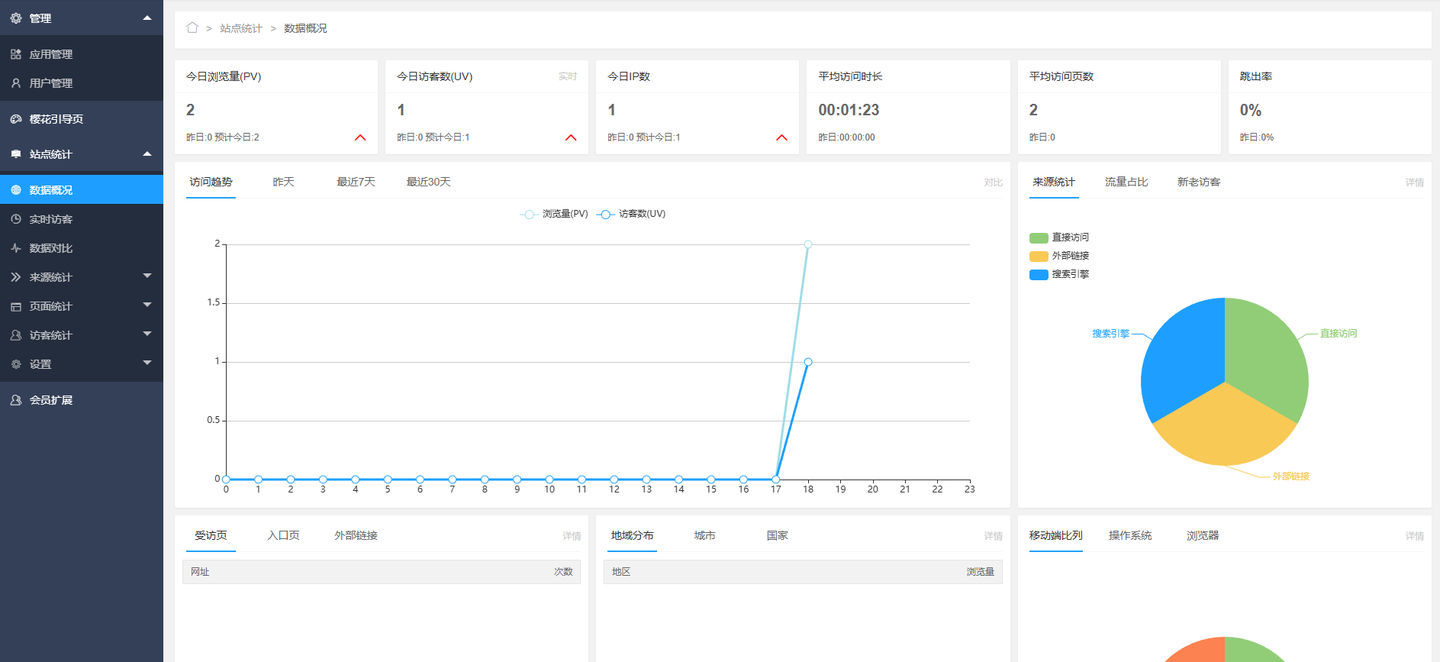Switch to the 浏览器 tab
This screenshot has width=1440, height=662.
coord(1203,536)
